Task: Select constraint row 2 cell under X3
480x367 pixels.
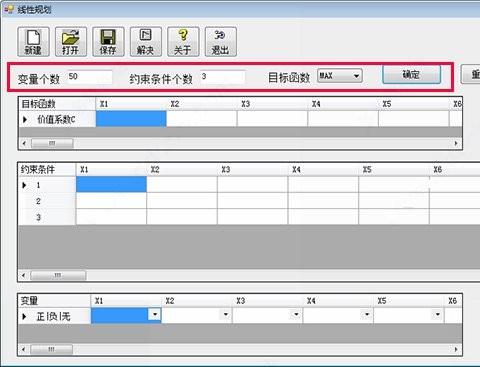Action: coord(253,201)
